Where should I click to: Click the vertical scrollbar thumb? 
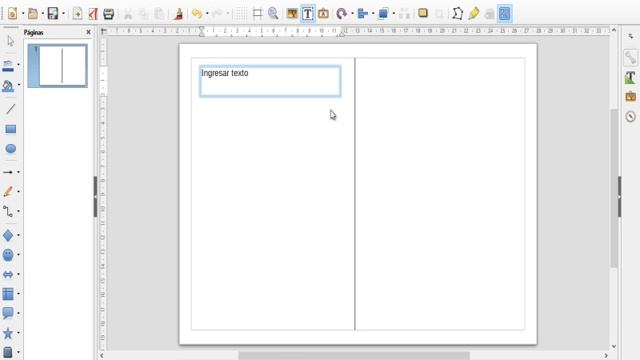pos(614,189)
